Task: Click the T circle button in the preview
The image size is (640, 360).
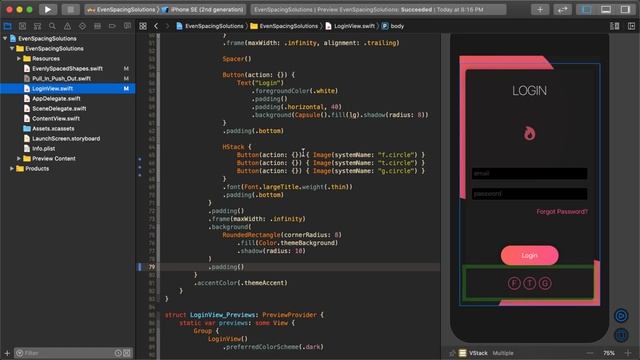Action: coord(529,283)
